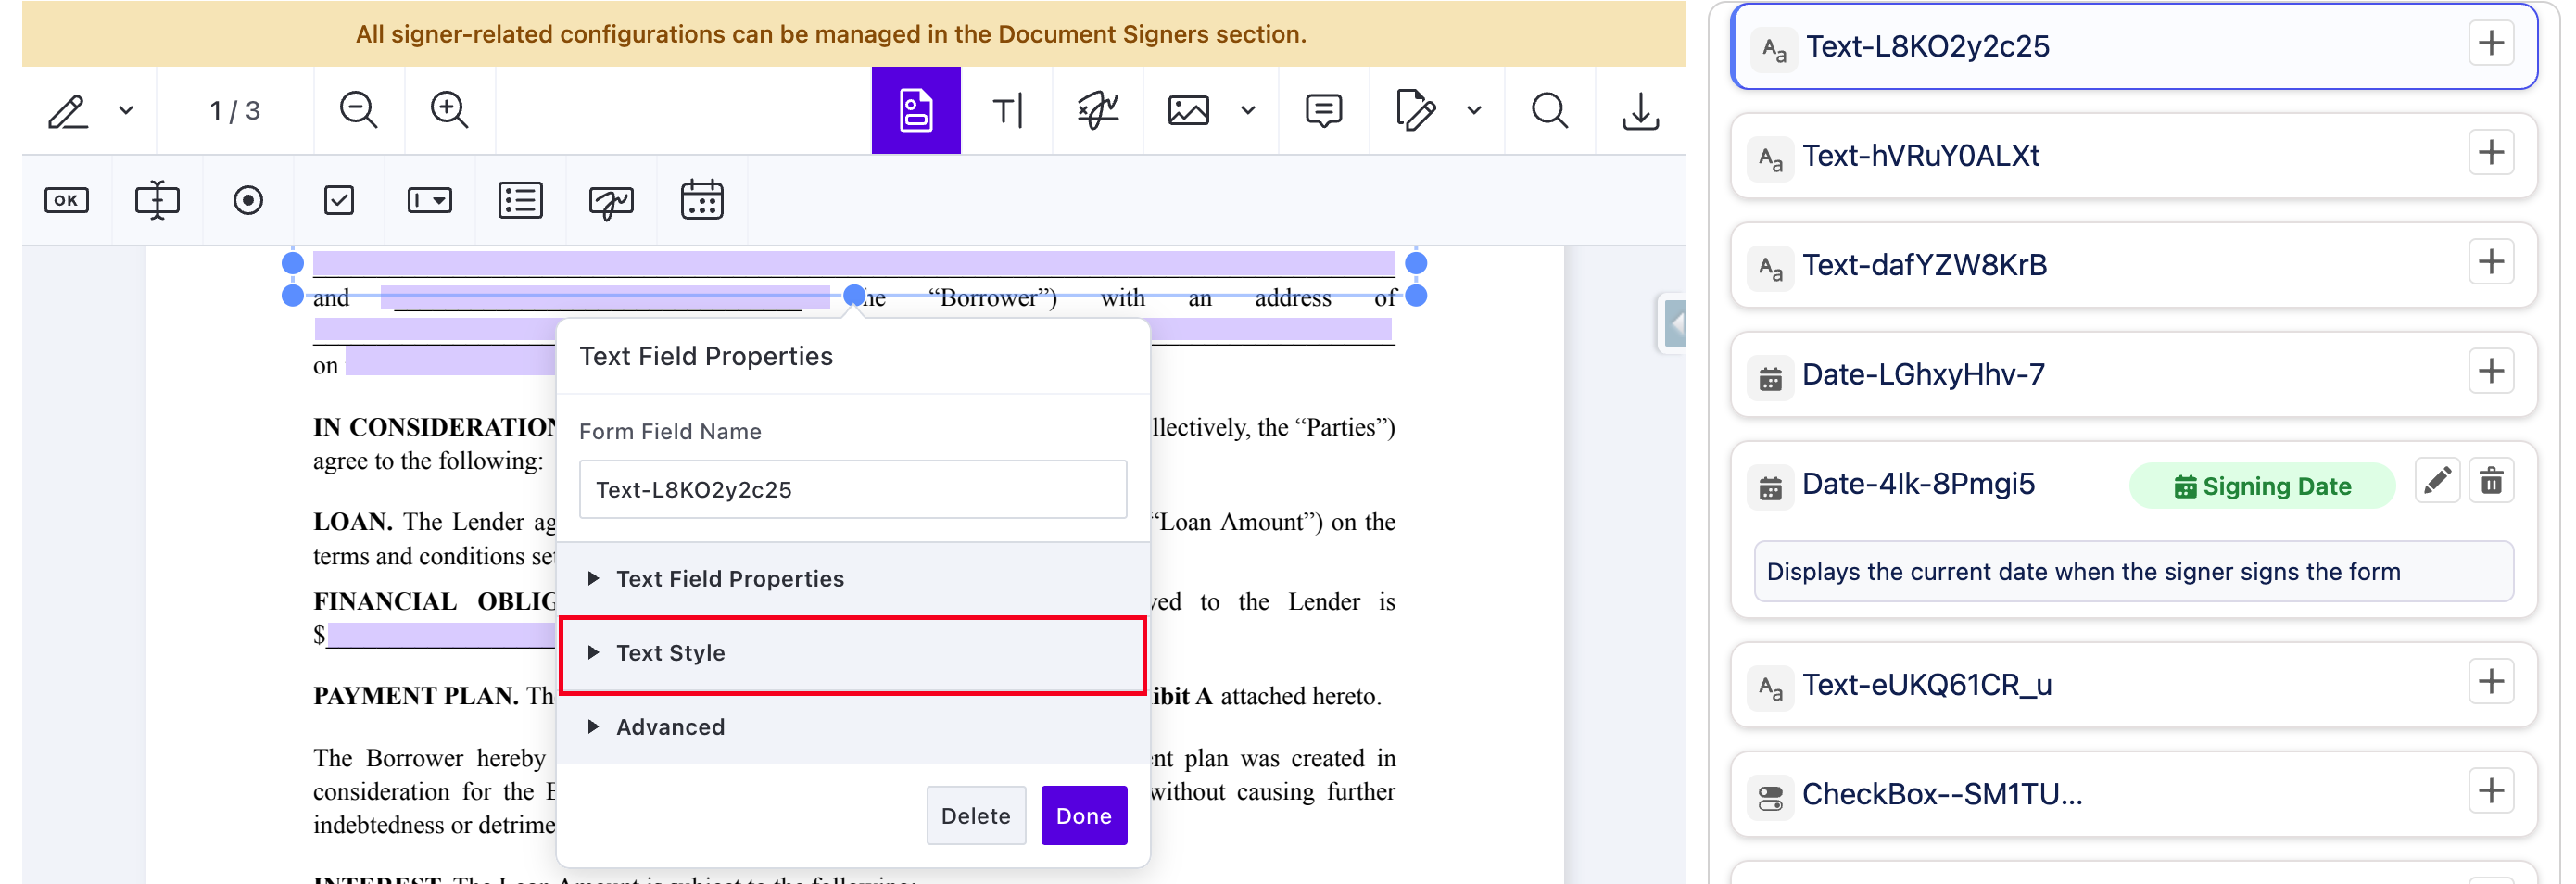
Task: Add a combo box dropdown field
Action: (x=430, y=200)
